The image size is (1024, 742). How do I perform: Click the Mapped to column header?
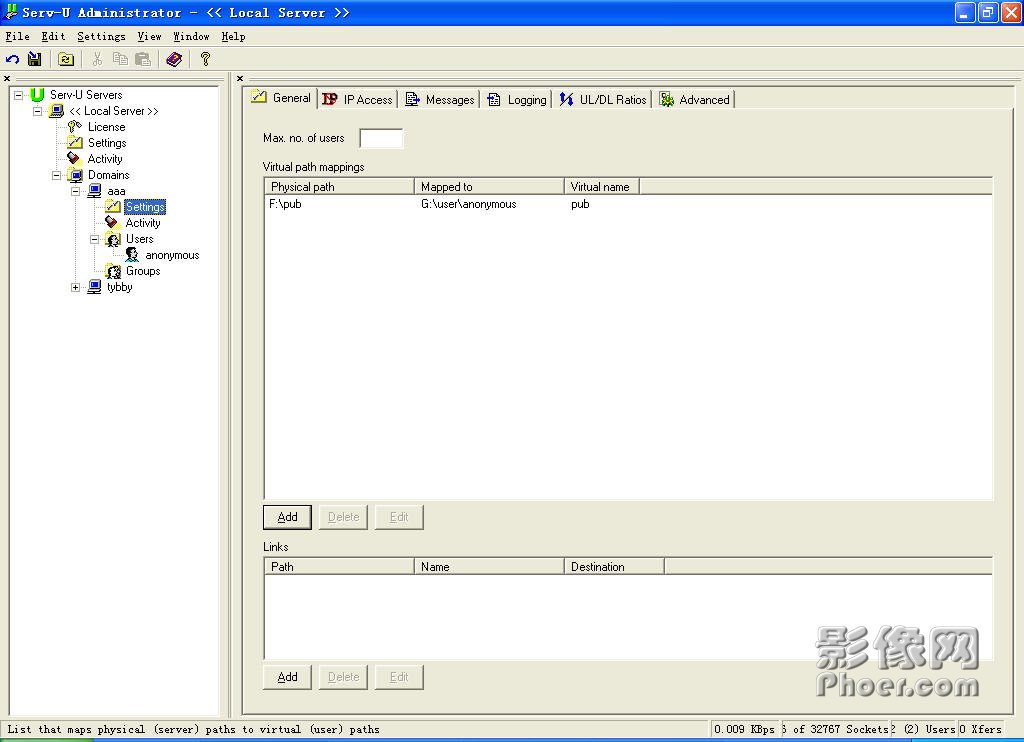point(489,187)
